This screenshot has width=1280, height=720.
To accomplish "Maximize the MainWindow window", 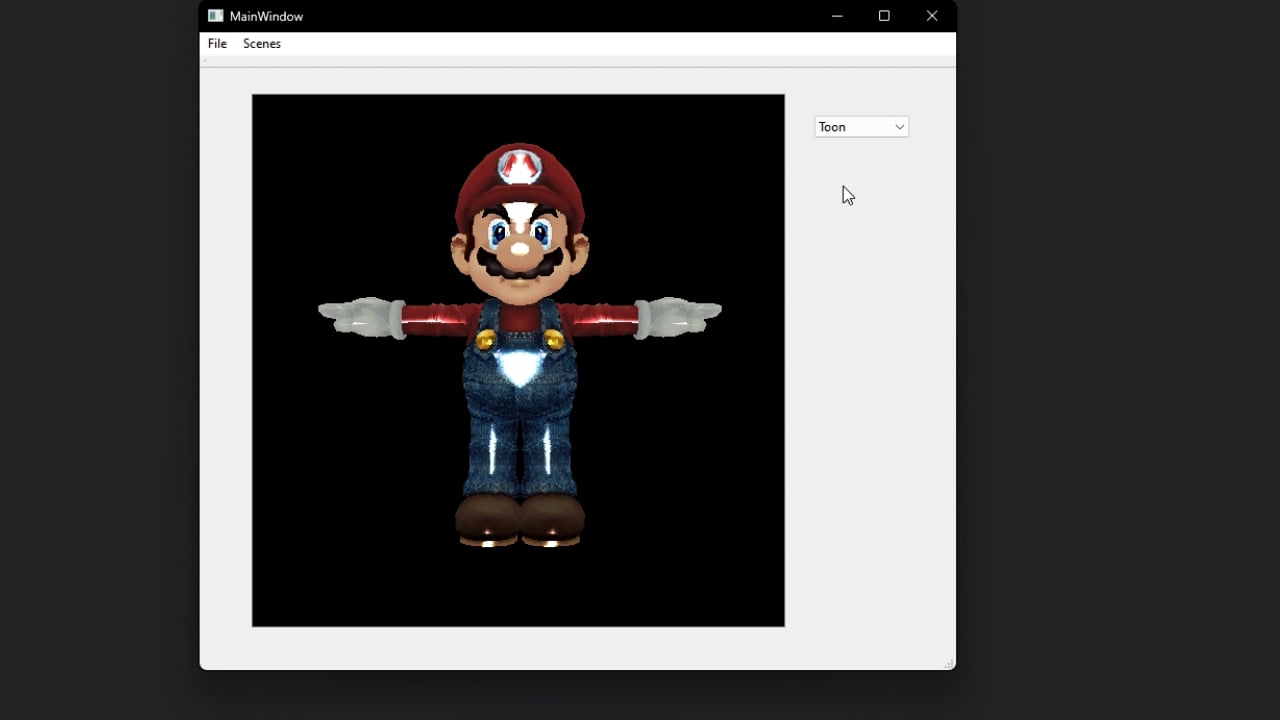I will point(884,16).
